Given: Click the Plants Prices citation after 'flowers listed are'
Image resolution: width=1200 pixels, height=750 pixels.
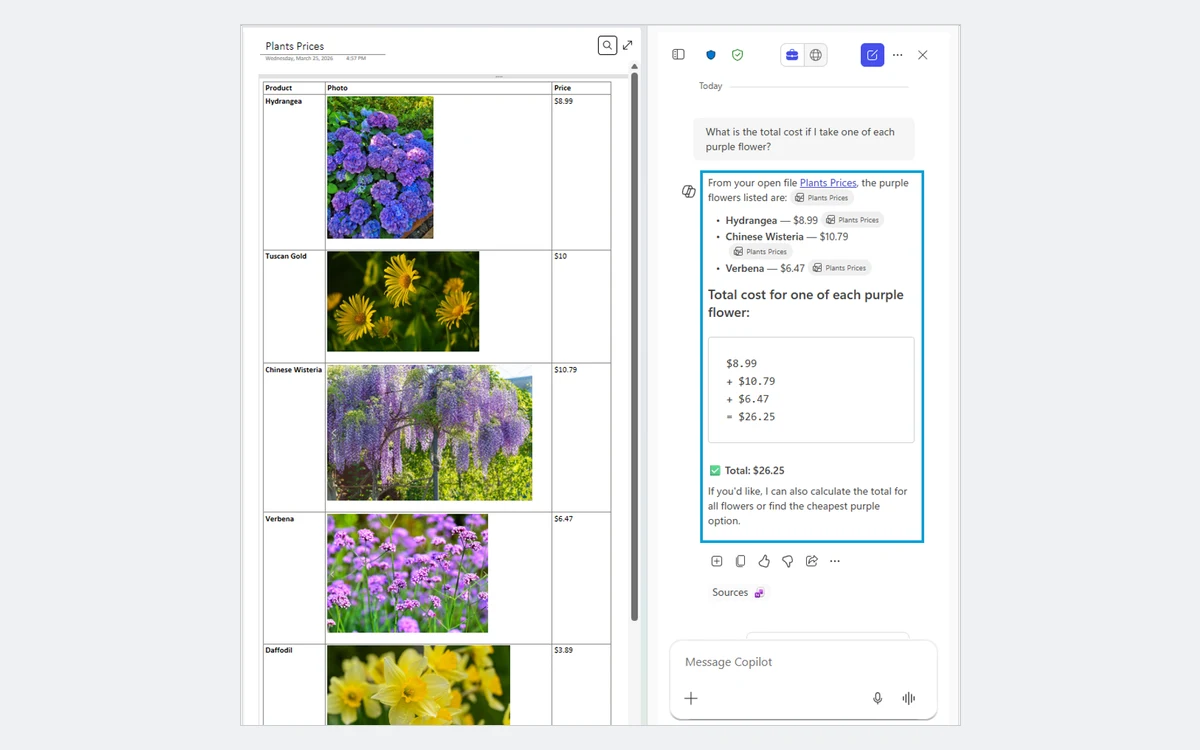Looking at the screenshot, I should click(822, 198).
